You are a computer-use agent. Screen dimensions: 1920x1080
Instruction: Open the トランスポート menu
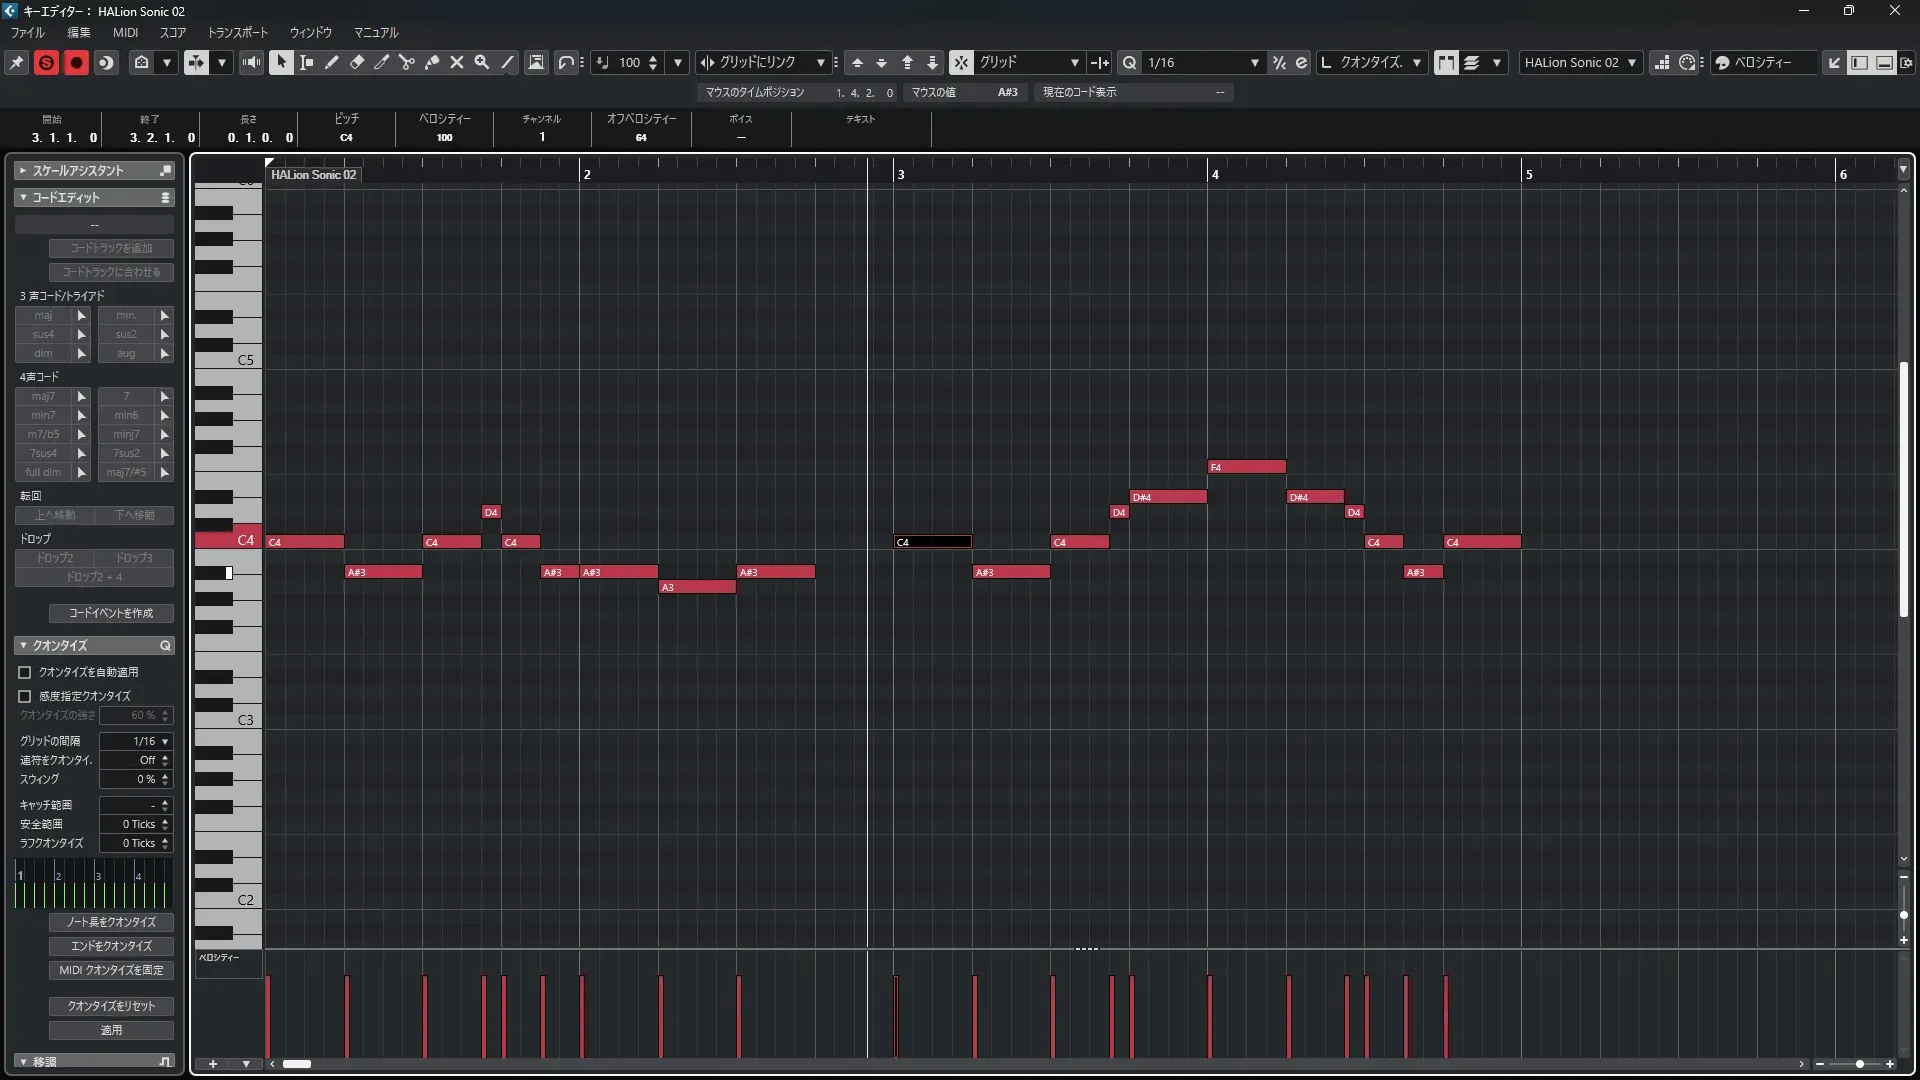237,33
